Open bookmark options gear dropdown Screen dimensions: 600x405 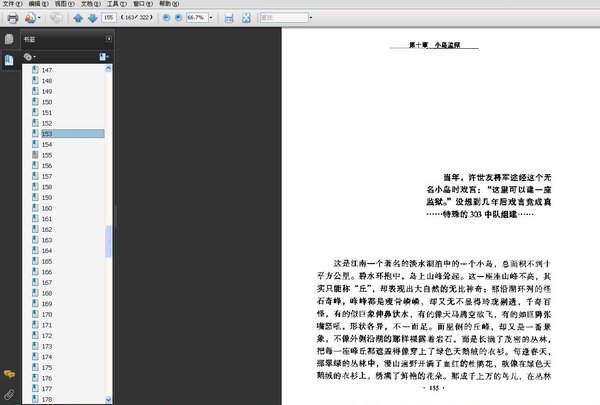(30, 57)
